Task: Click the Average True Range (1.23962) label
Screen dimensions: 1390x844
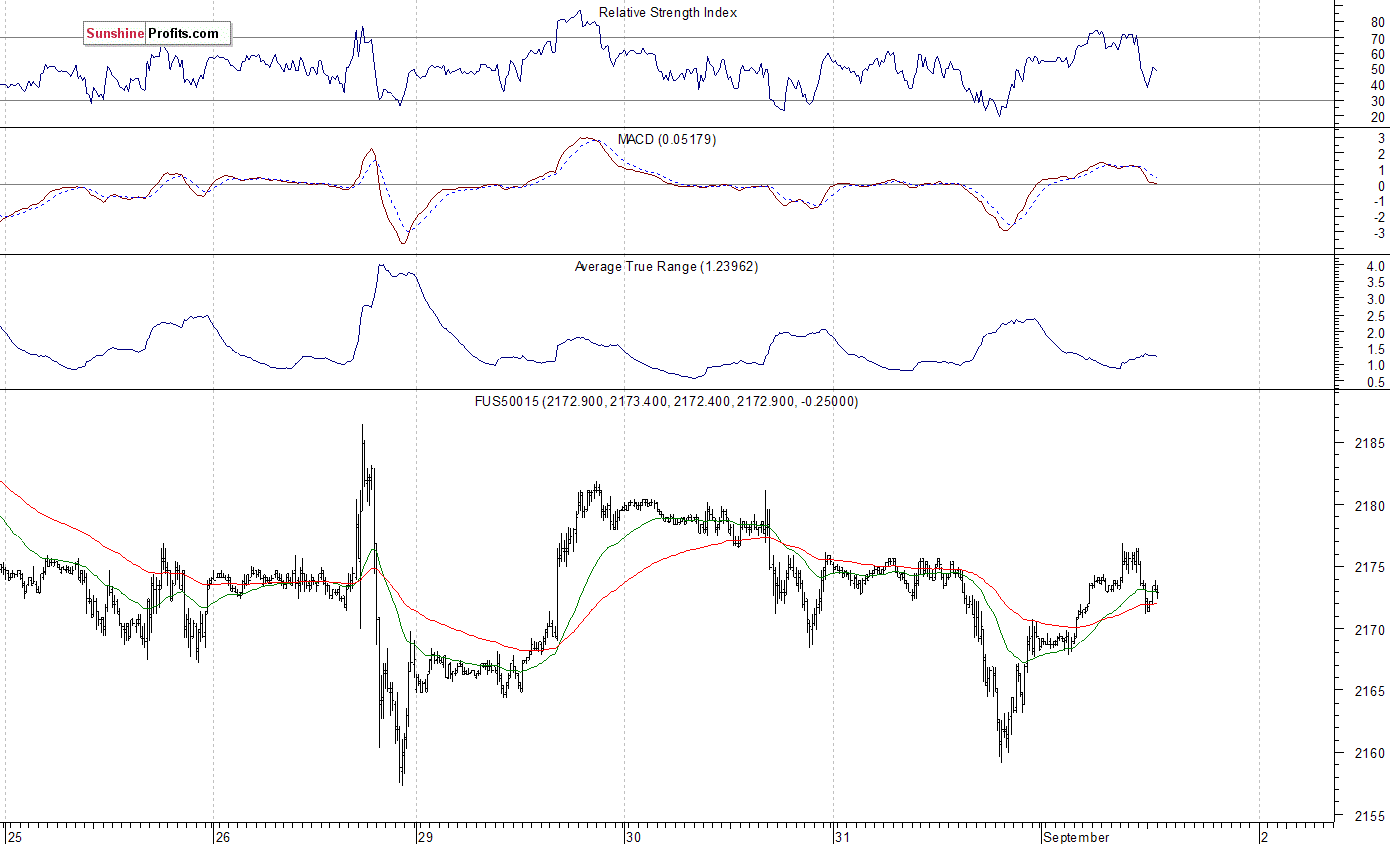Action: coord(666,267)
